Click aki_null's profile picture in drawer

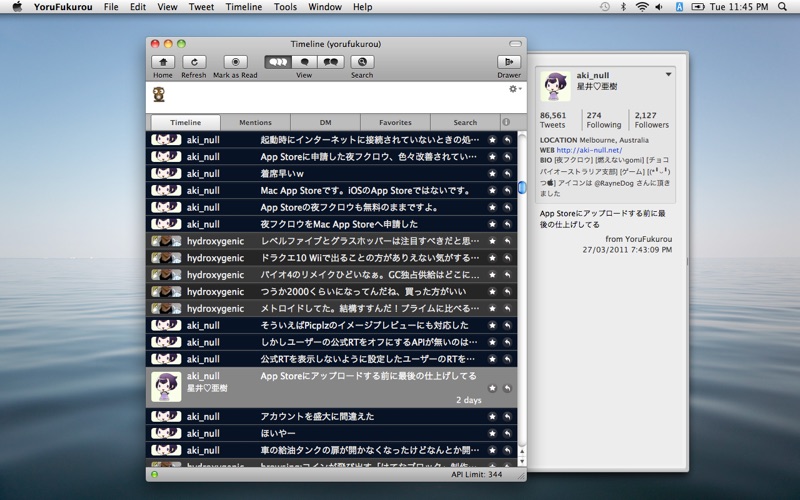556,86
